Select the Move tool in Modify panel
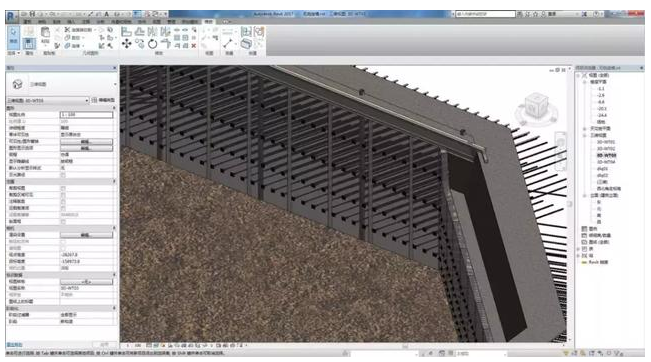 (x=127, y=44)
